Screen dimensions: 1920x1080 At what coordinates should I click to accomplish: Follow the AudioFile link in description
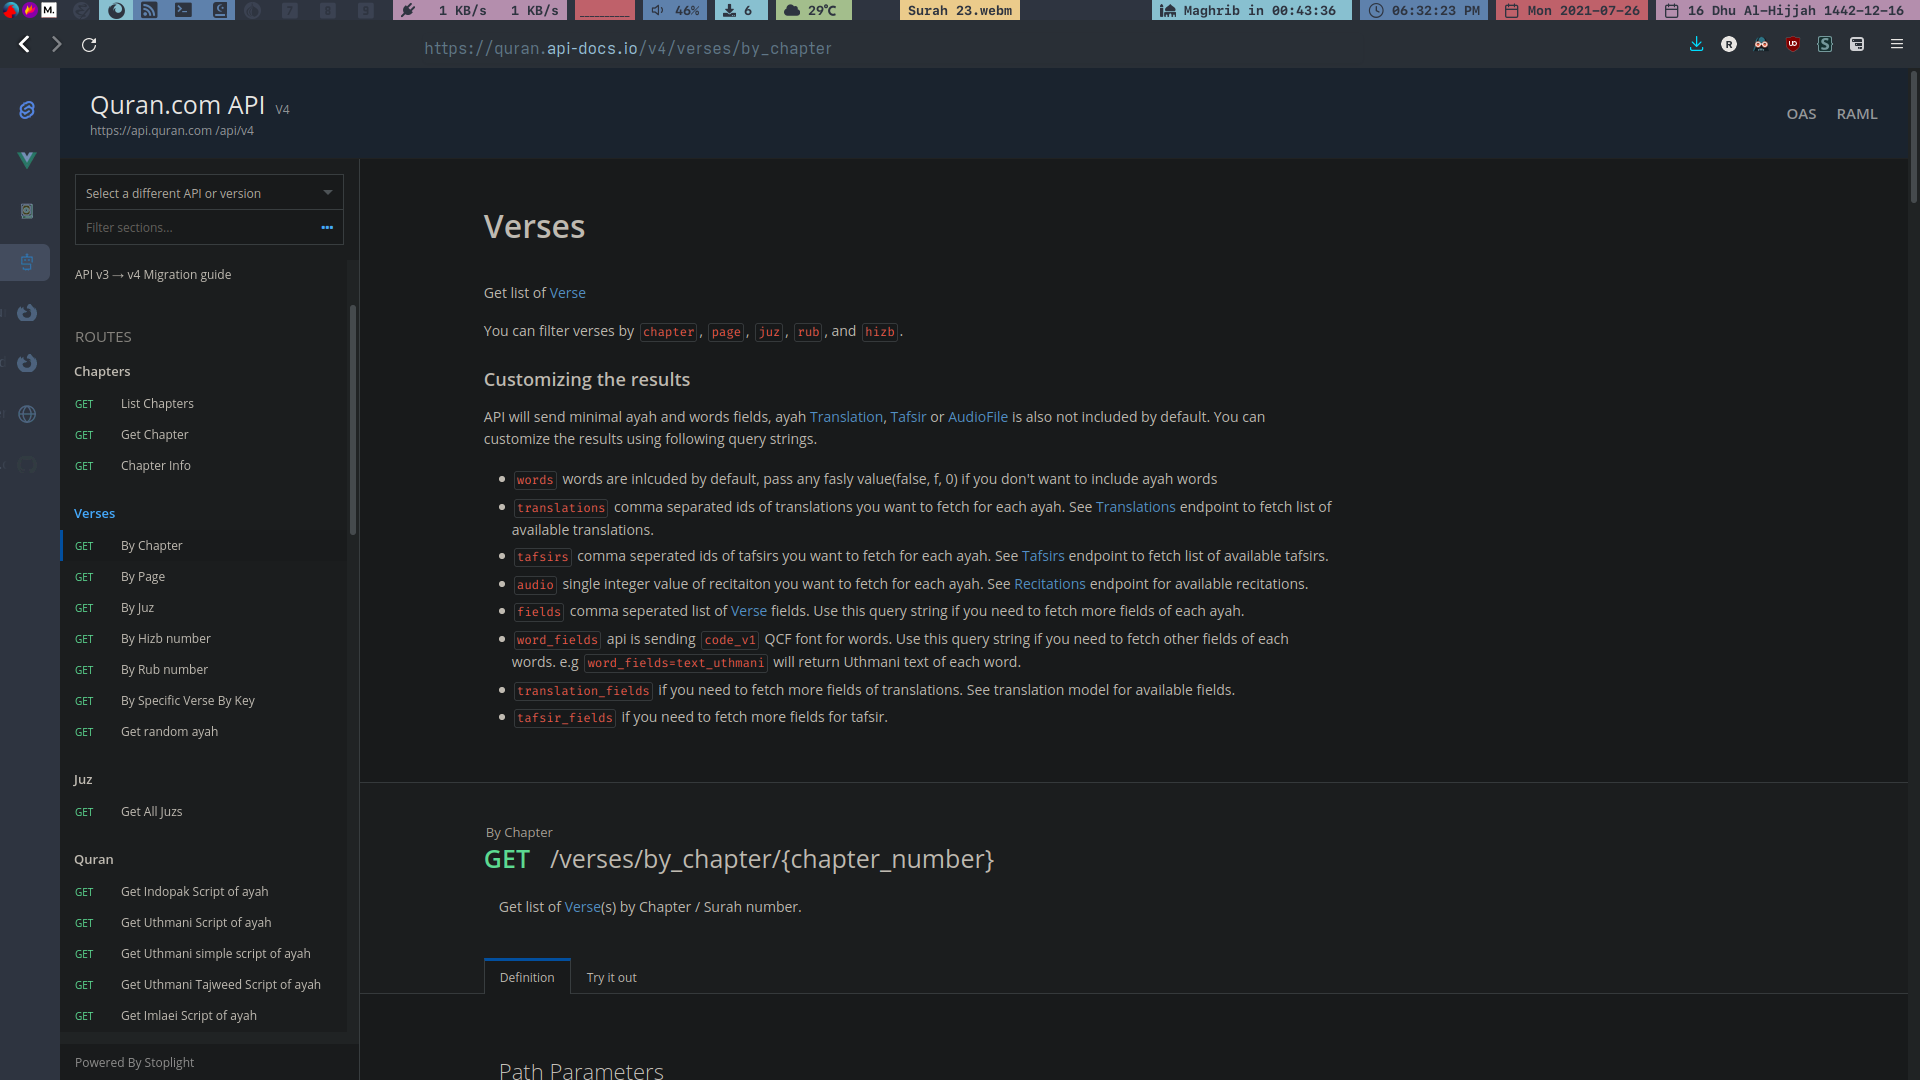[977, 417]
